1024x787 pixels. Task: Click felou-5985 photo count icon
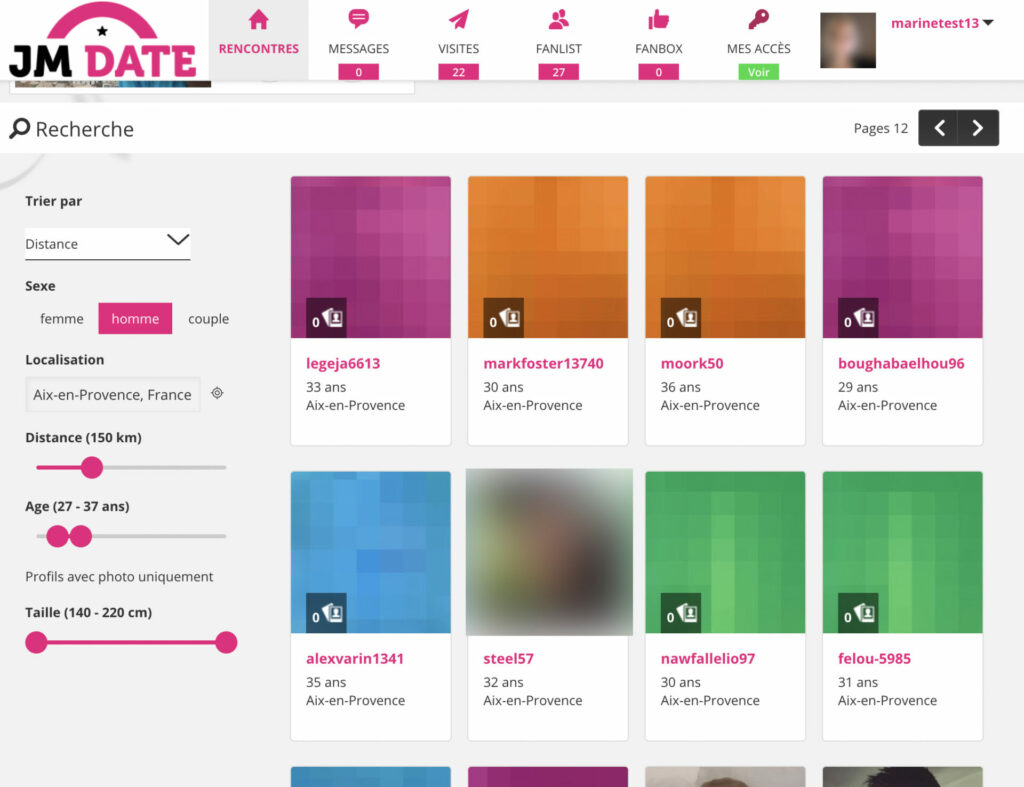point(858,613)
